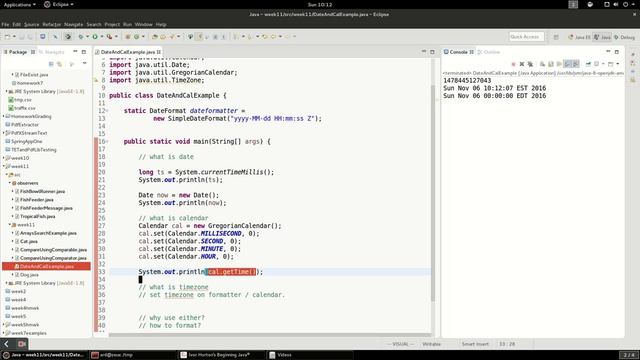The width and height of the screenshot is (640, 360).
Task: Toggle Show Console When Standard Error Changes
Action: (x=576, y=64)
